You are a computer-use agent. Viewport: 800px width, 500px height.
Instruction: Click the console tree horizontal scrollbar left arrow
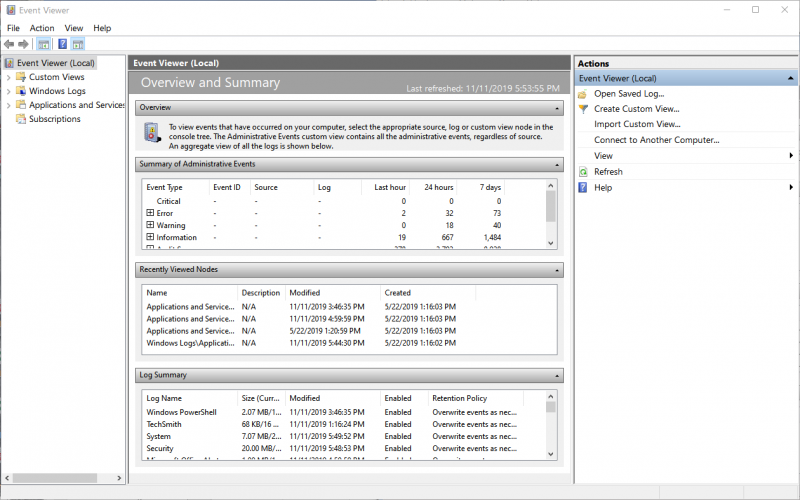[7, 478]
